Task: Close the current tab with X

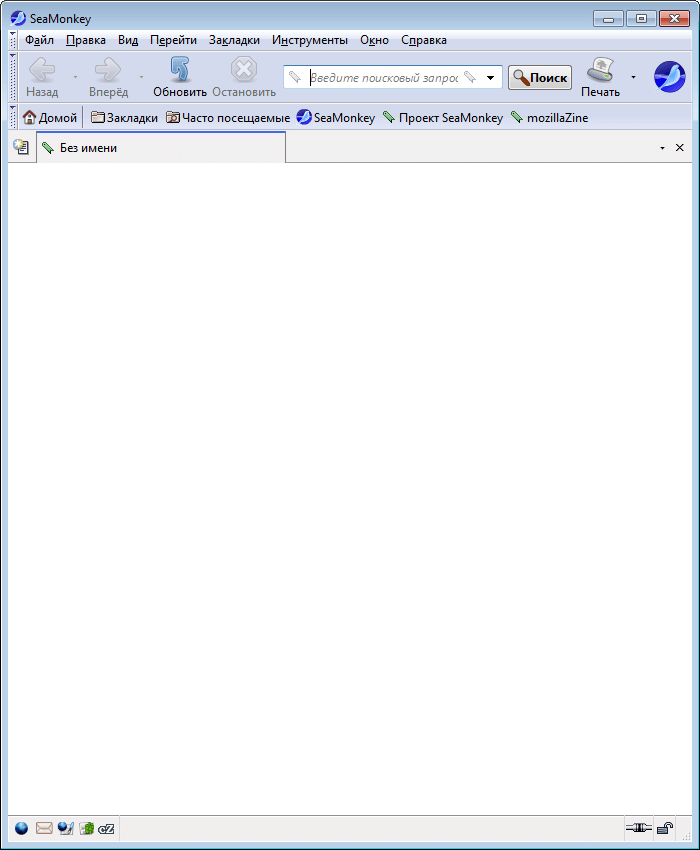Action: 679,147
